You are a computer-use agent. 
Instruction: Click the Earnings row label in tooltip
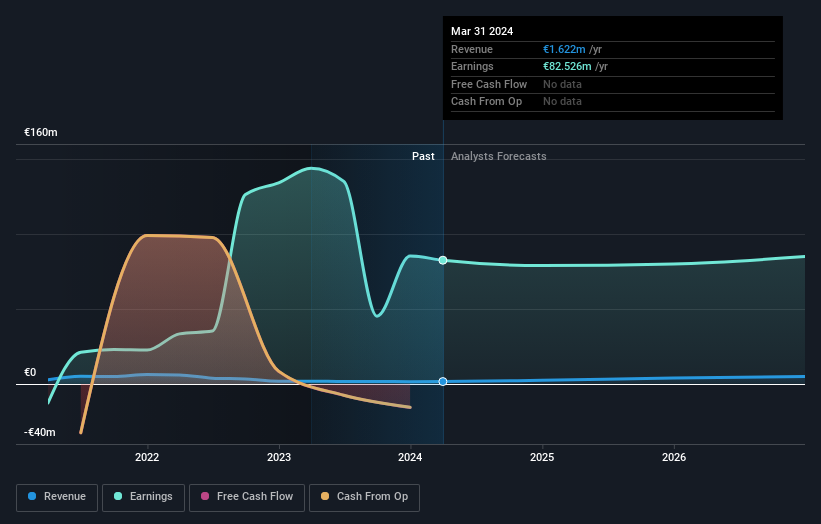point(472,66)
